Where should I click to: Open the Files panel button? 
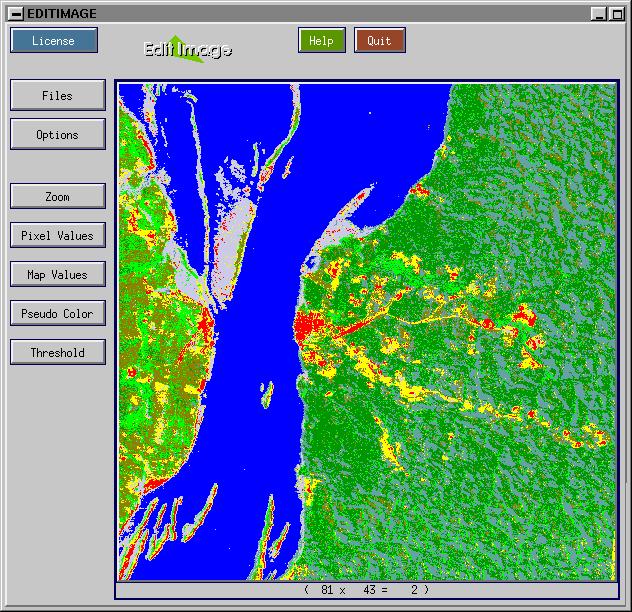point(58,95)
